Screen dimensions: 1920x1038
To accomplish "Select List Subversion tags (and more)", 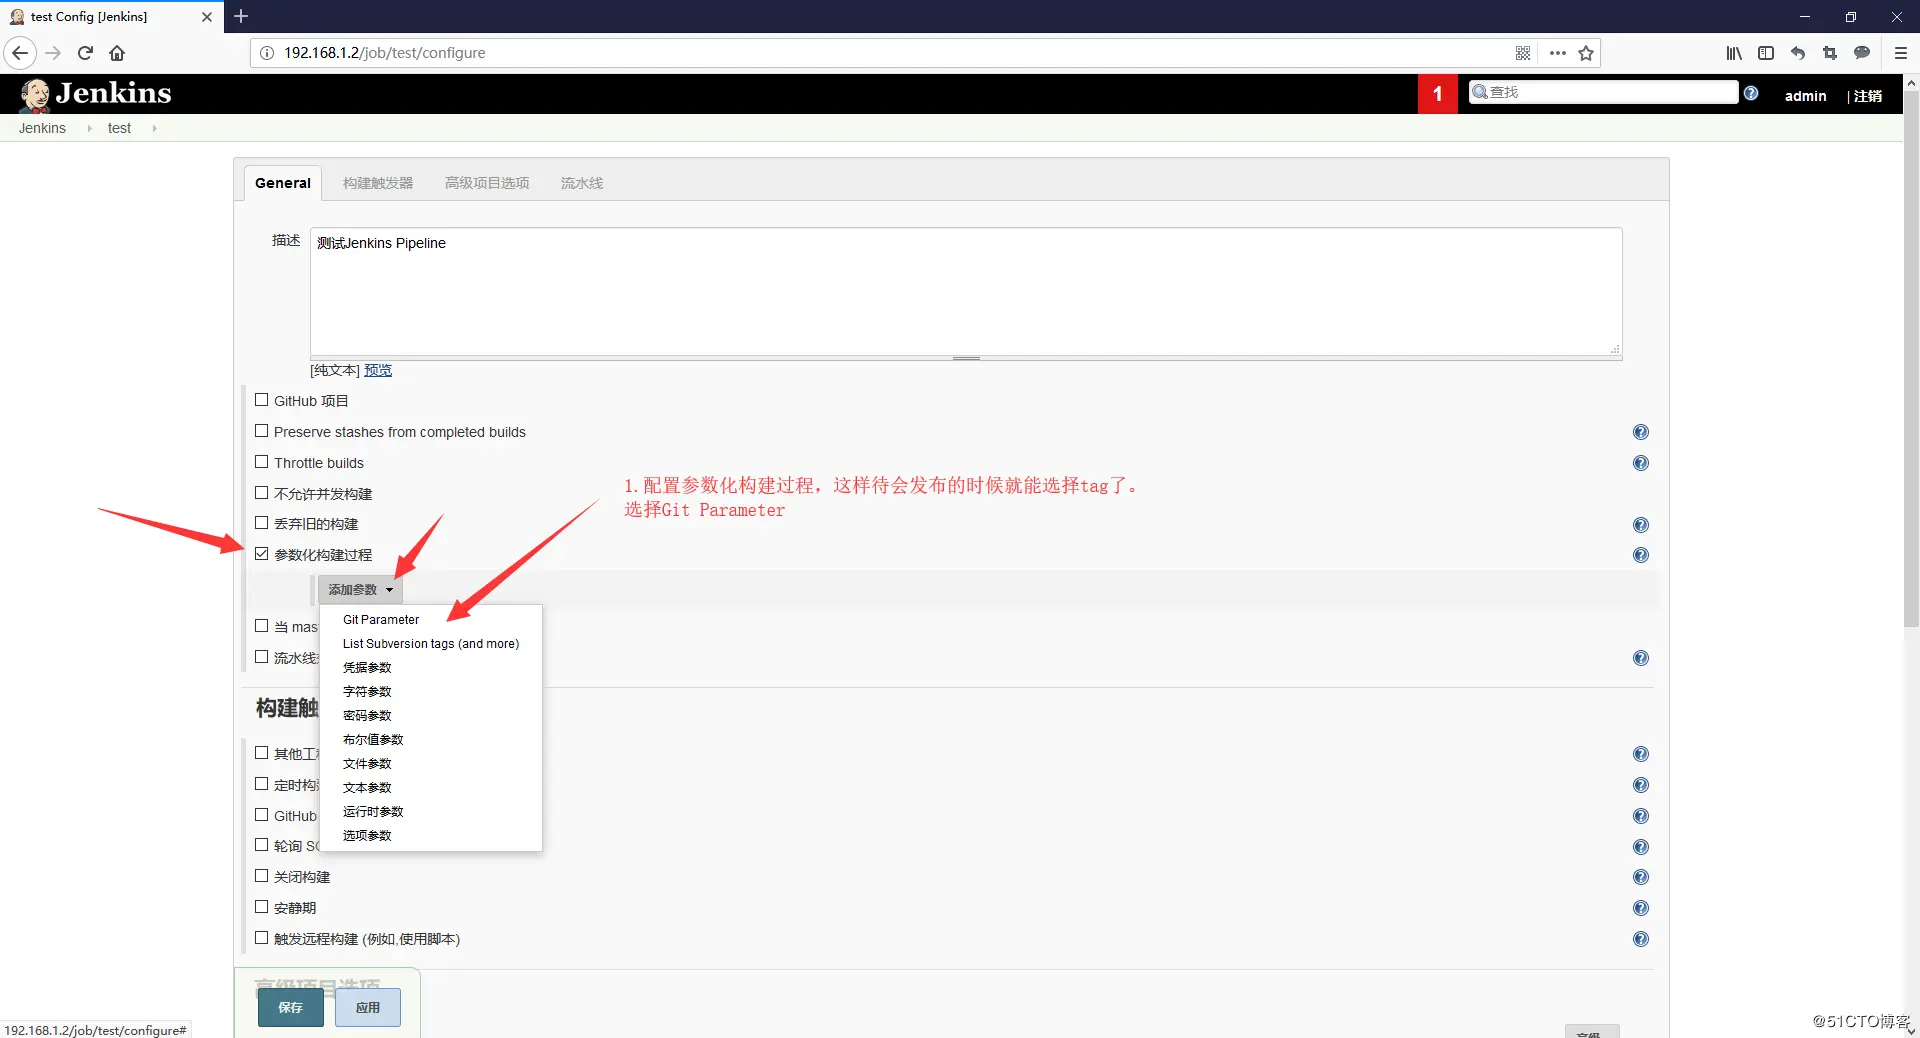I will 431,644.
